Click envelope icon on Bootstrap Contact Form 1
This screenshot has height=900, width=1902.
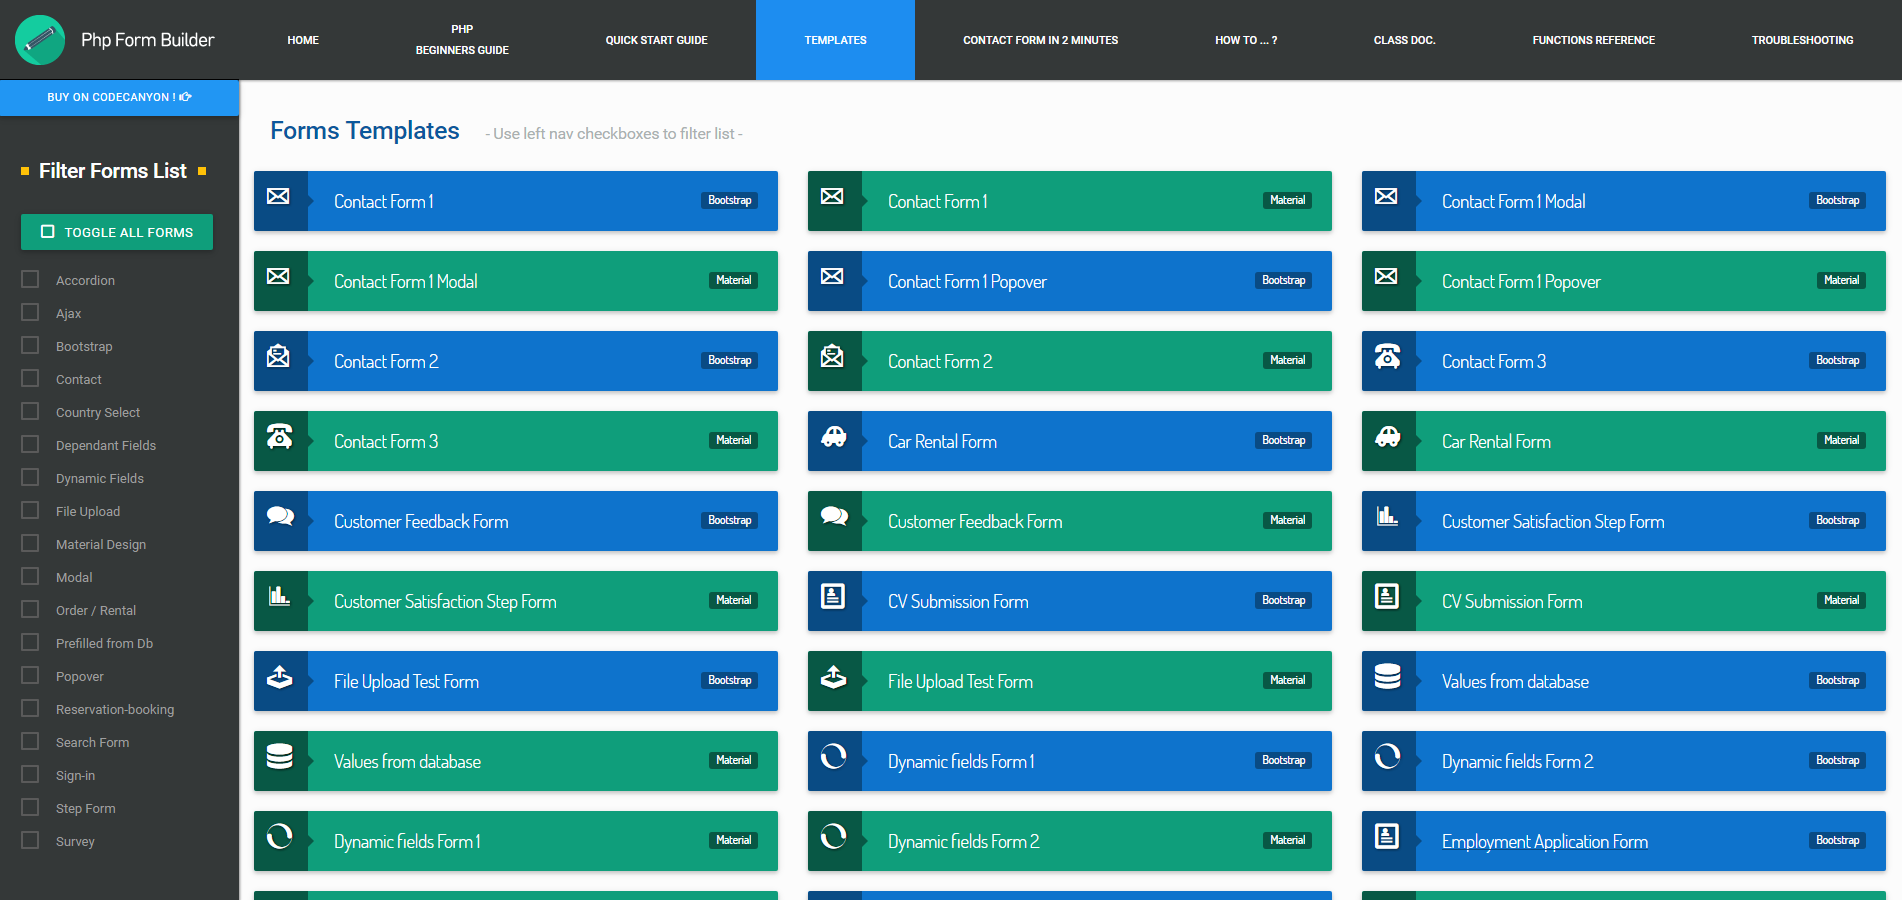coord(279,197)
